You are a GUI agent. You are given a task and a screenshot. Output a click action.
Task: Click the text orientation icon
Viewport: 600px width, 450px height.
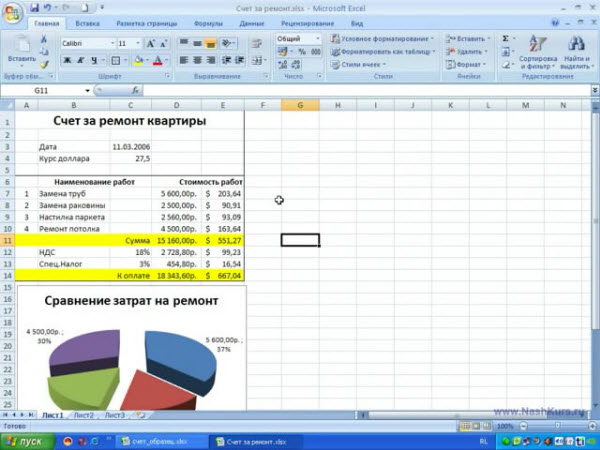pos(227,43)
